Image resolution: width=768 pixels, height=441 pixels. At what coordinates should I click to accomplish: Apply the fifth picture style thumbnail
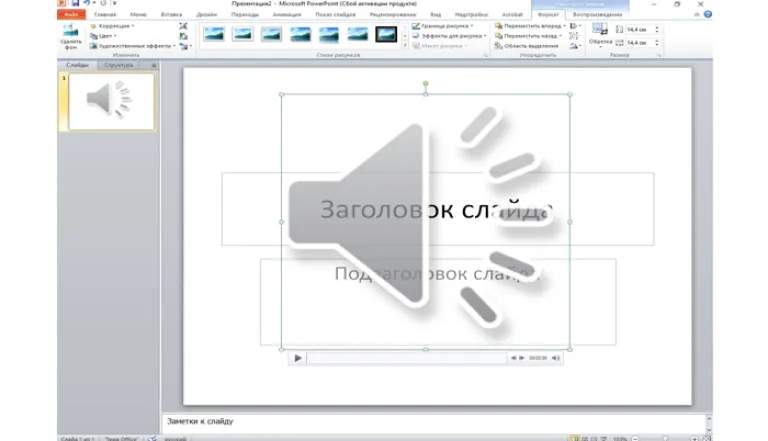tap(329, 34)
